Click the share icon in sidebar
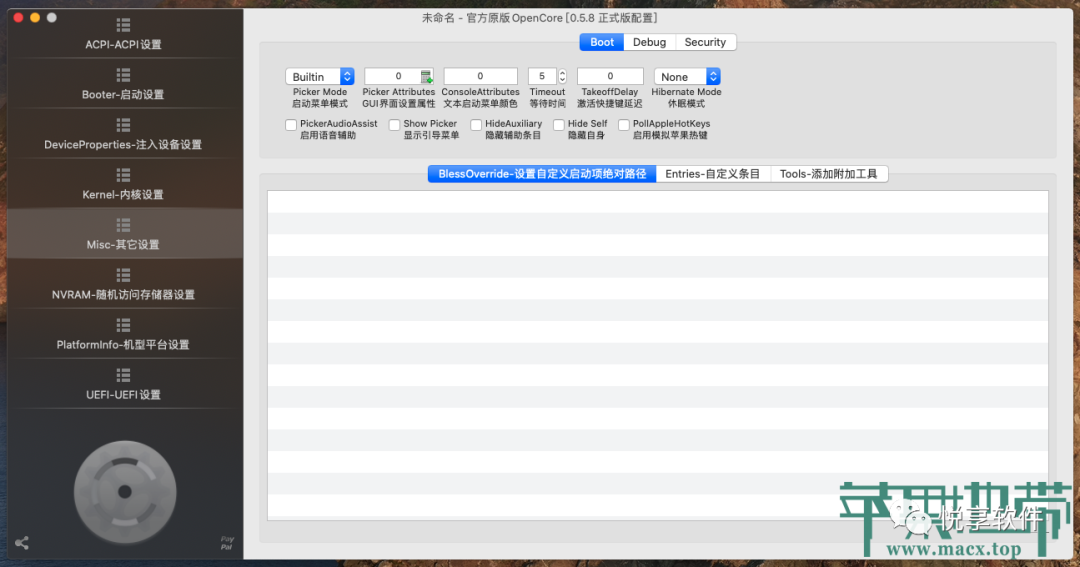Image resolution: width=1080 pixels, height=567 pixels. 22,543
